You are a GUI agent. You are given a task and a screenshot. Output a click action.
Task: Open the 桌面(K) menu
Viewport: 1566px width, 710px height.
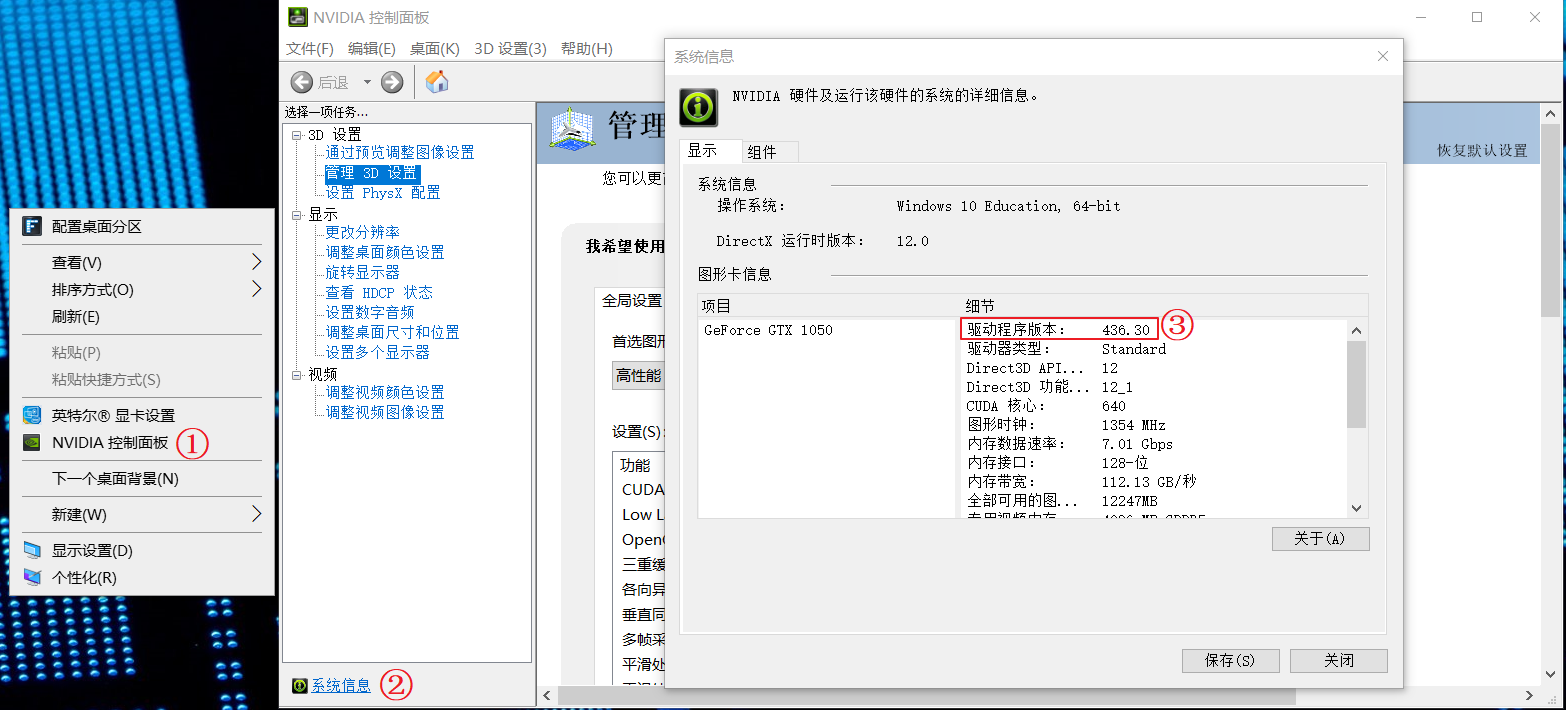click(x=435, y=49)
